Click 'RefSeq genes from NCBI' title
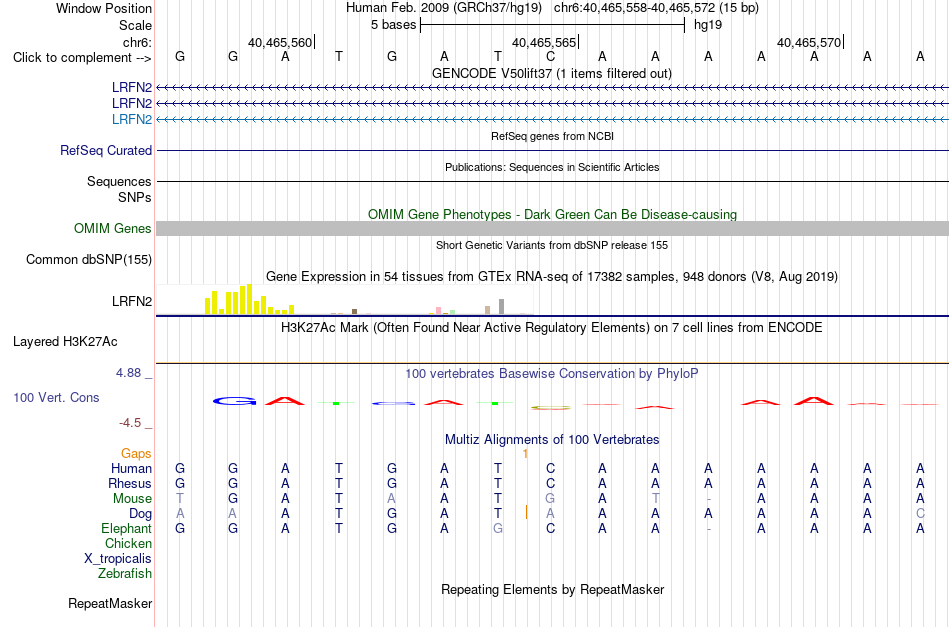The image size is (950, 627). coord(553,136)
